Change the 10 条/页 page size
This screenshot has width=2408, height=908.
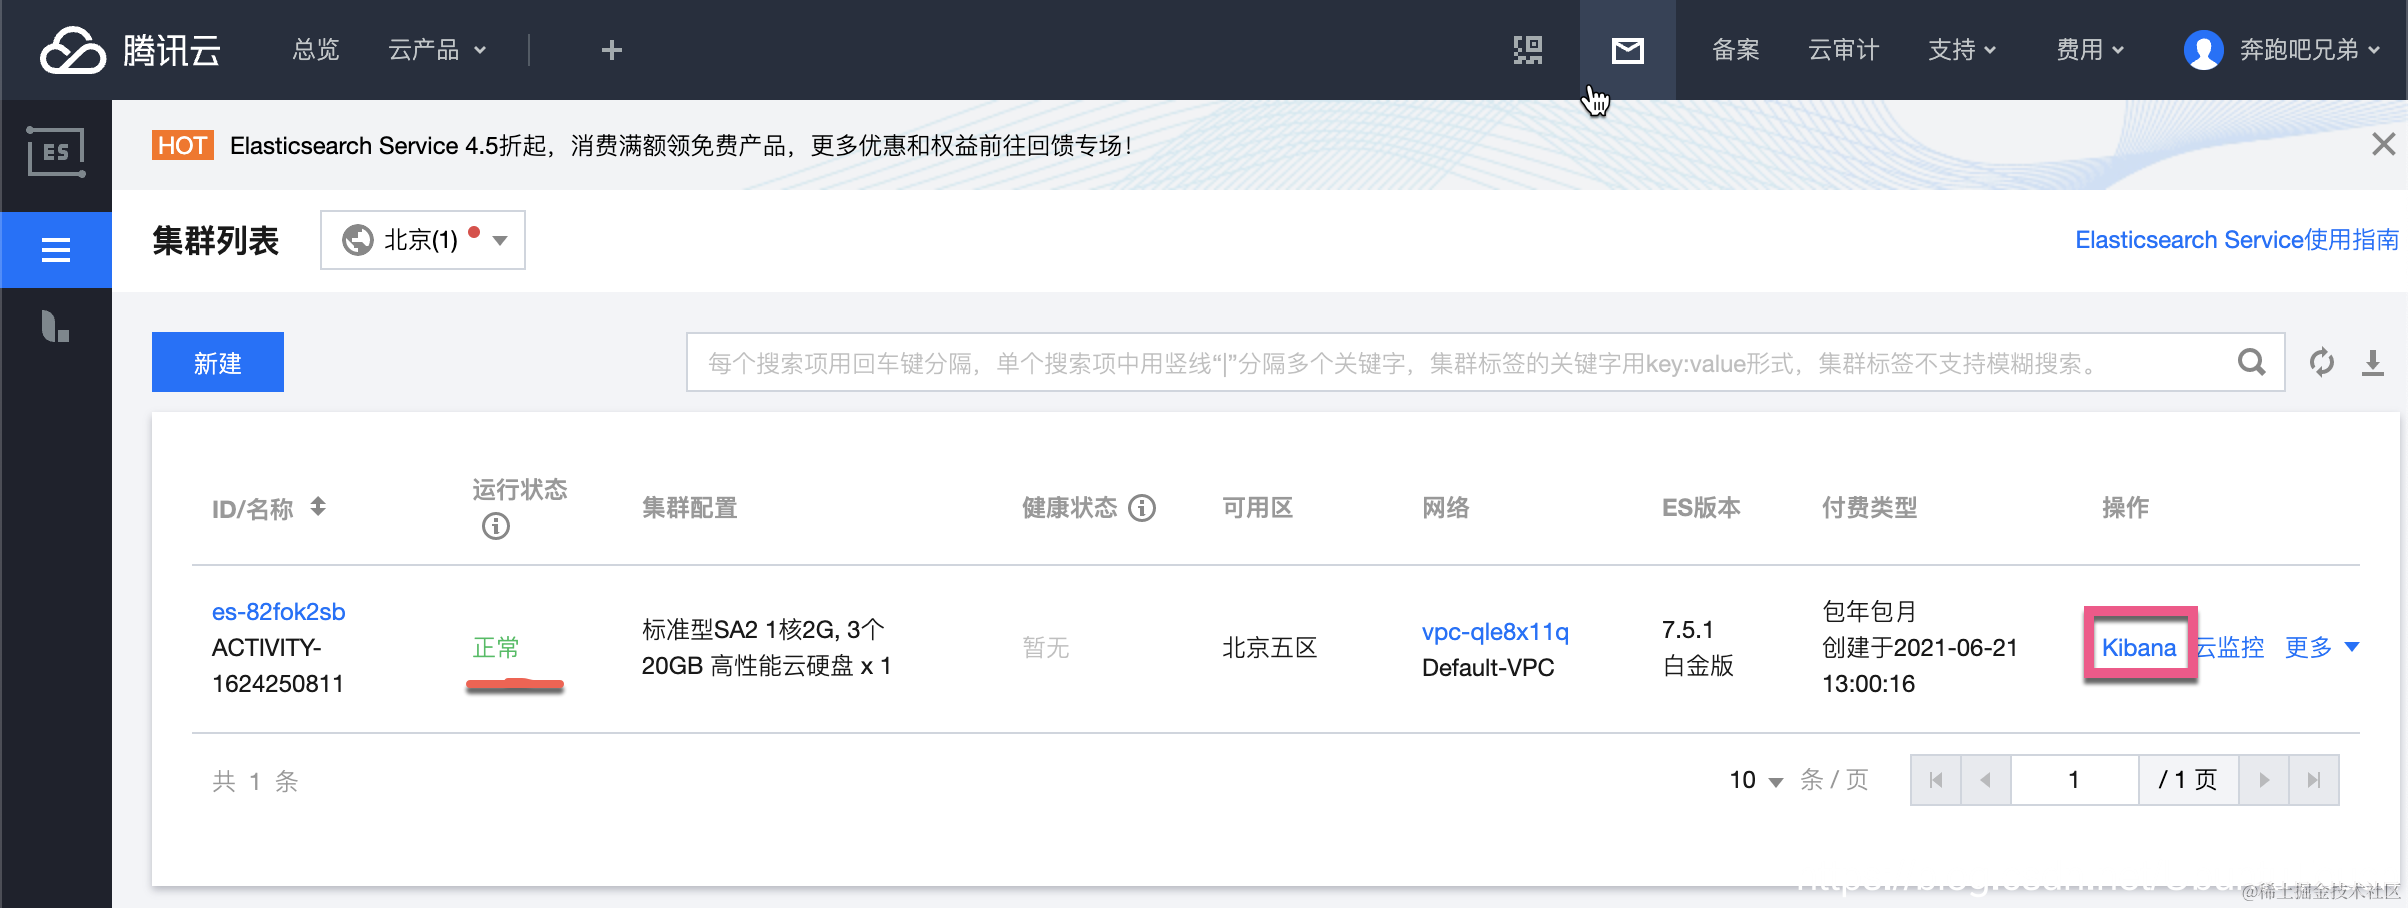coord(1756,780)
